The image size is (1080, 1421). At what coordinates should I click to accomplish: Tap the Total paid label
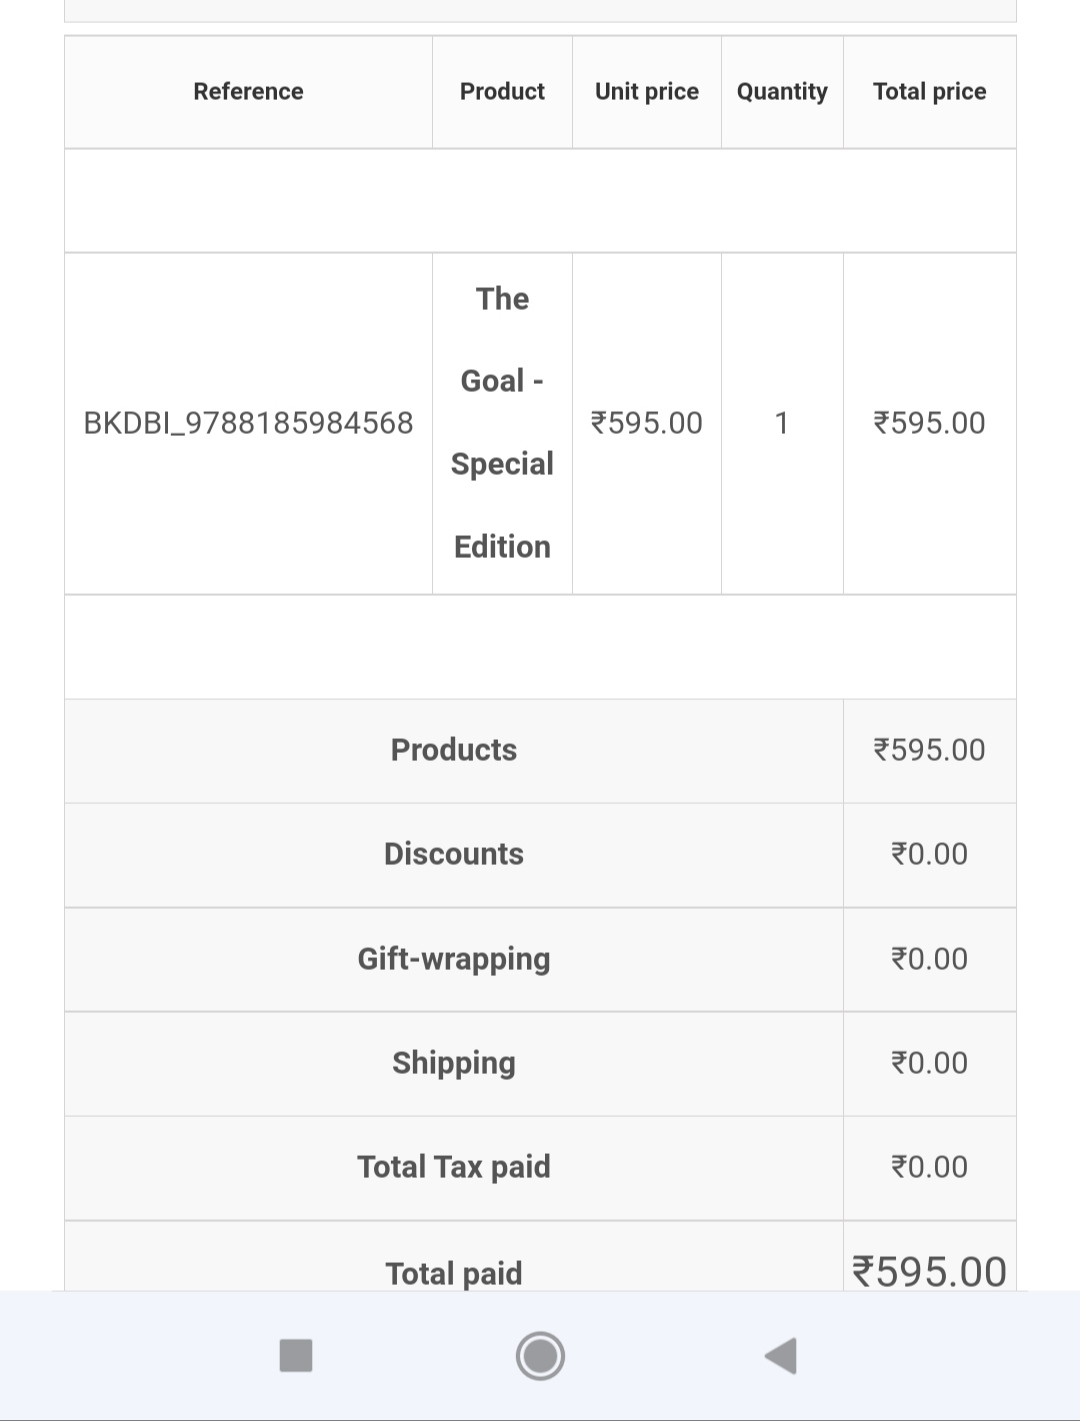pos(454,1273)
